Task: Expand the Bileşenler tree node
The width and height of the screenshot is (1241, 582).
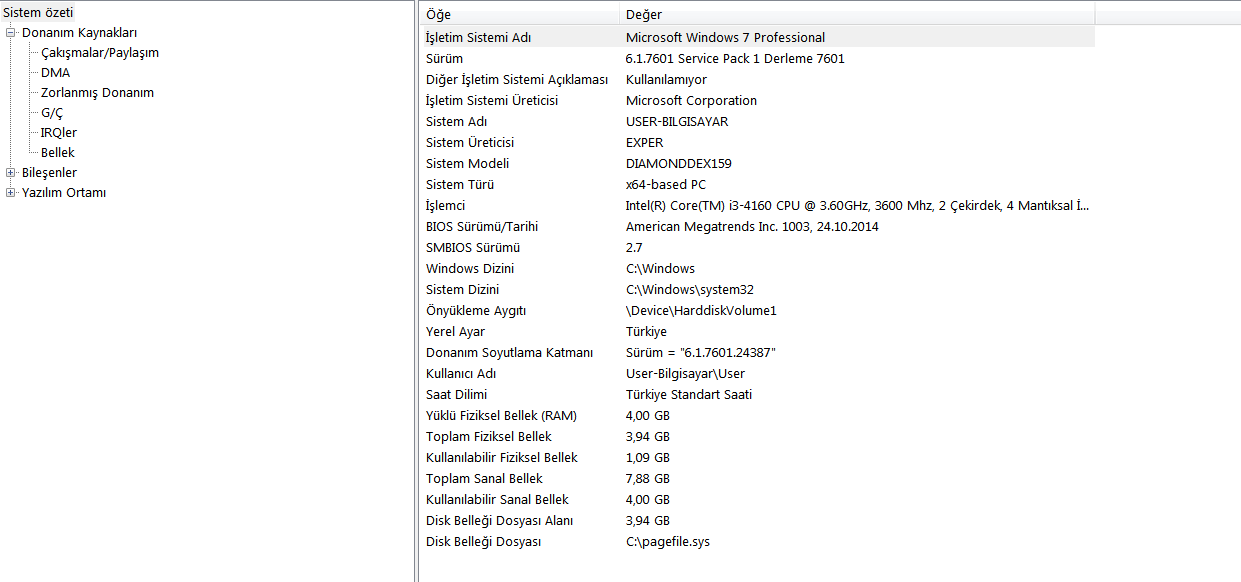Action: (11, 173)
